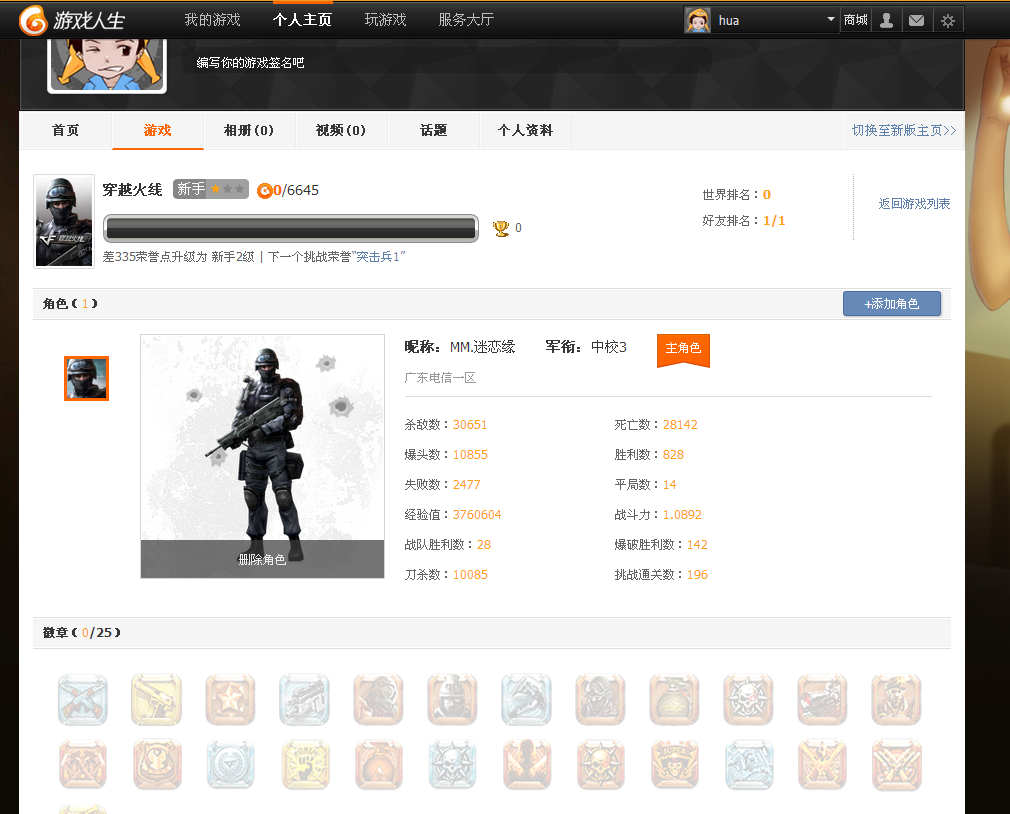Open the 相册(0) tab
The height and width of the screenshot is (814, 1010).
tap(249, 130)
